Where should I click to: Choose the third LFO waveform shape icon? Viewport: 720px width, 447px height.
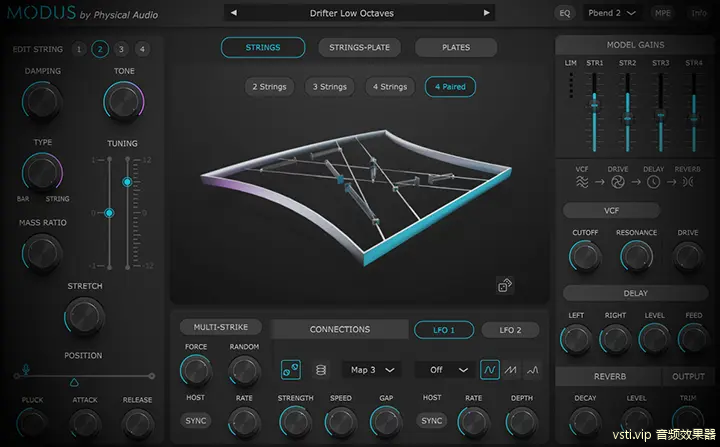(x=532, y=370)
